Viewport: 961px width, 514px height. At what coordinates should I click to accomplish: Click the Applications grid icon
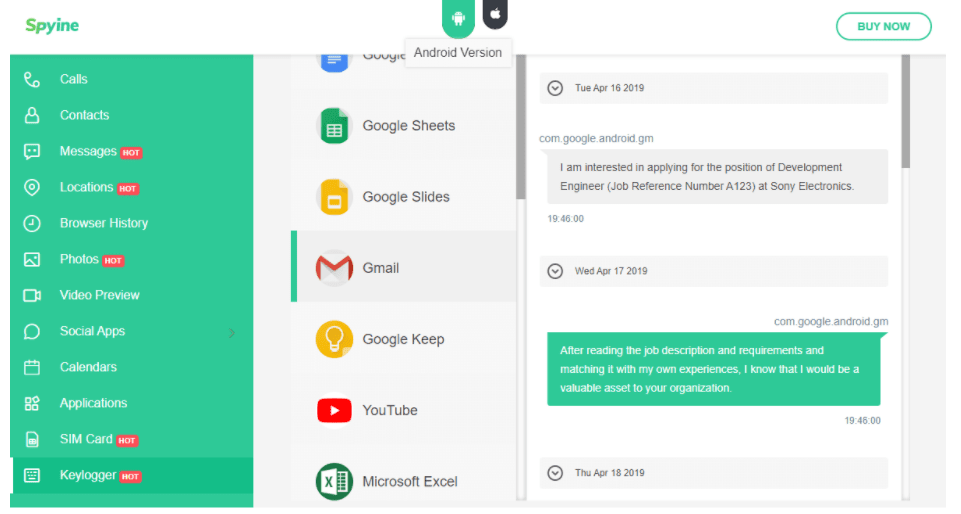pyautogui.click(x=32, y=404)
